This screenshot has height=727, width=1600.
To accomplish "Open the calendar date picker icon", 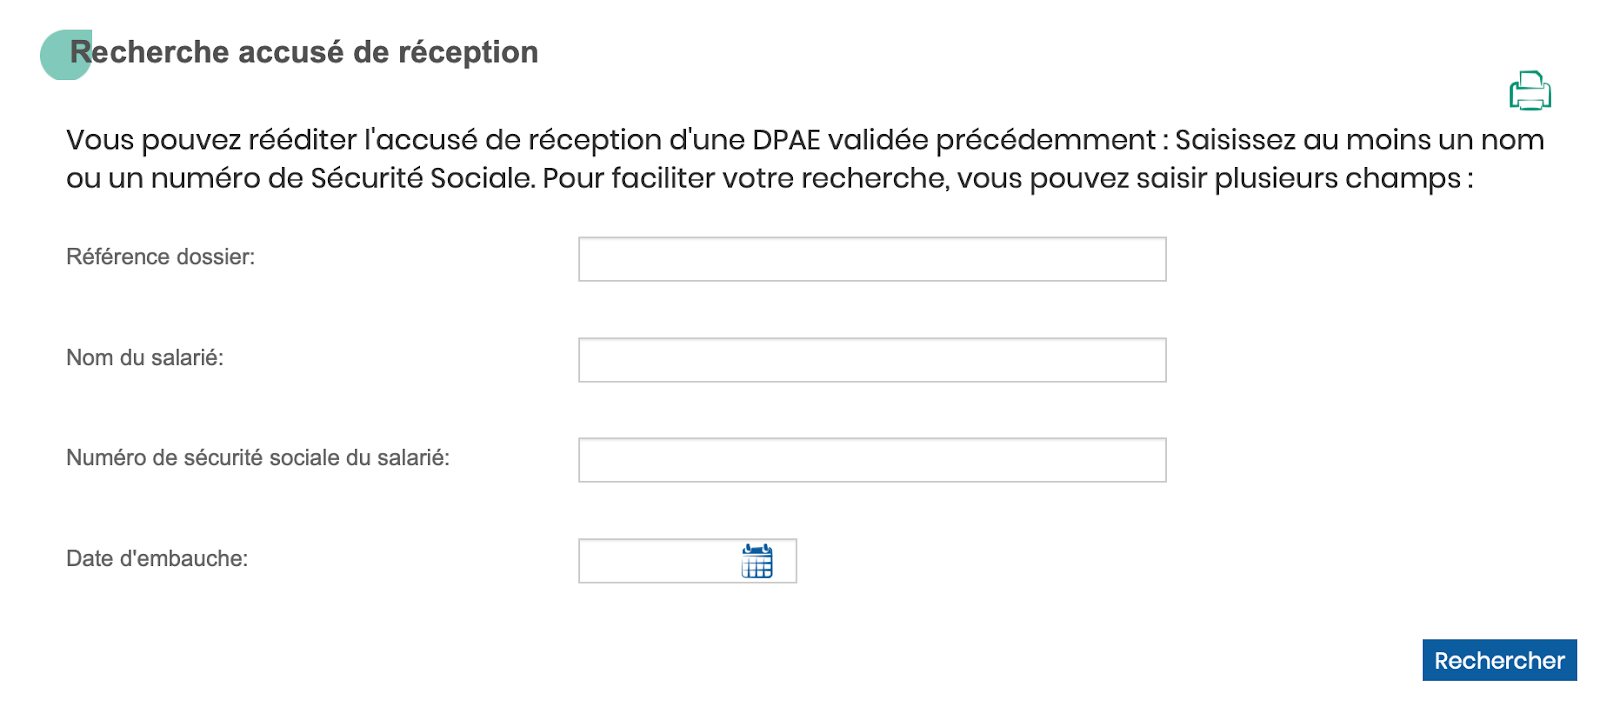I will coord(757,561).
